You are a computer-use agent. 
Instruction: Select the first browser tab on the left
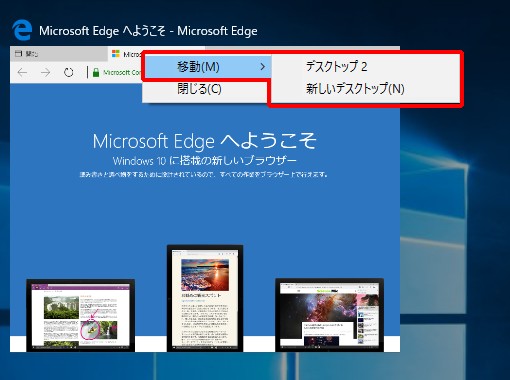(x=59, y=54)
